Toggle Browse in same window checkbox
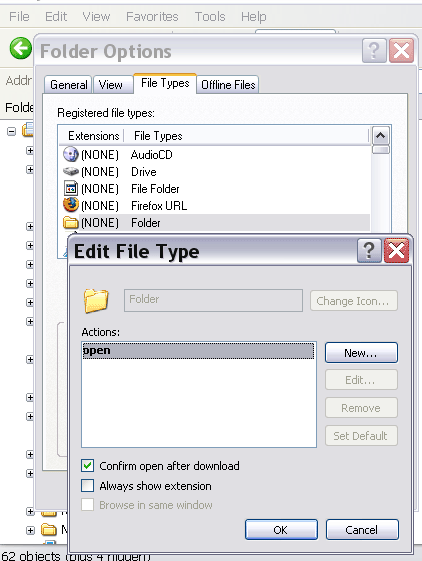Viewport: 422px width, 561px height. pos(87,505)
